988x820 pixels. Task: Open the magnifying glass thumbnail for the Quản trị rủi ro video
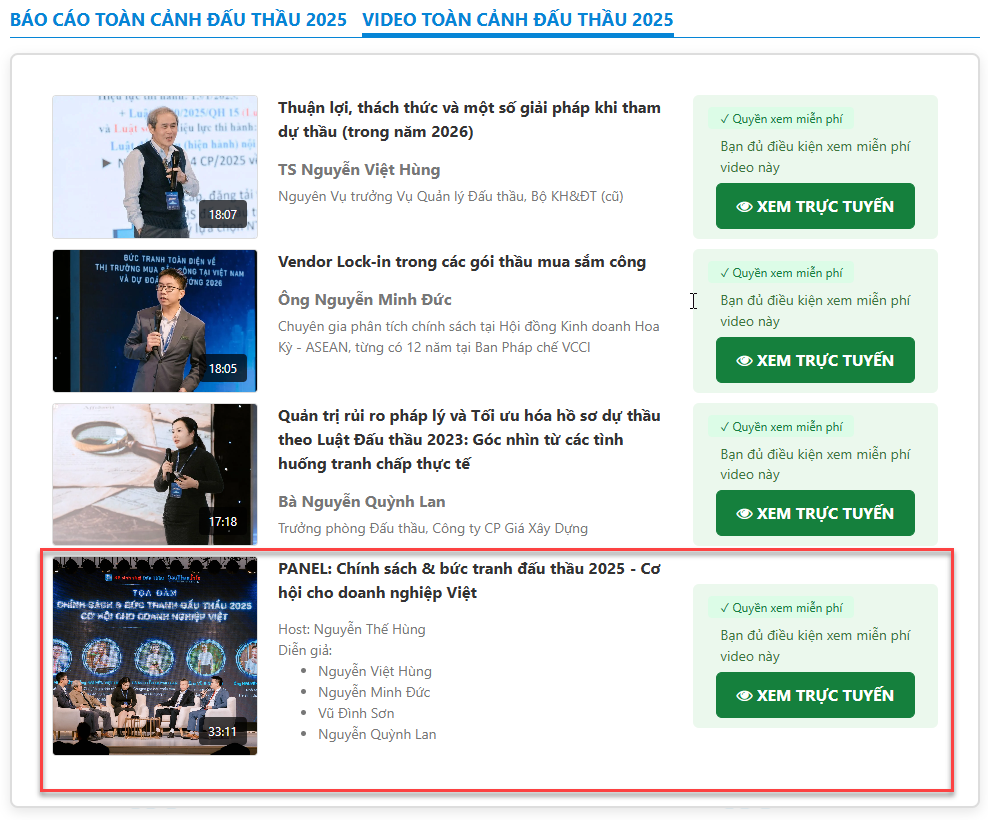point(154,474)
